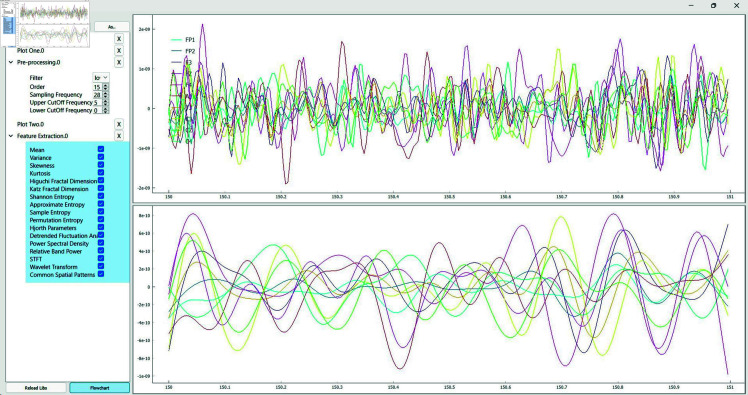Image resolution: width=748 pixels, height=395 pixels.
Task: Click the Order spinbox arrows
Action: point(105,87)
